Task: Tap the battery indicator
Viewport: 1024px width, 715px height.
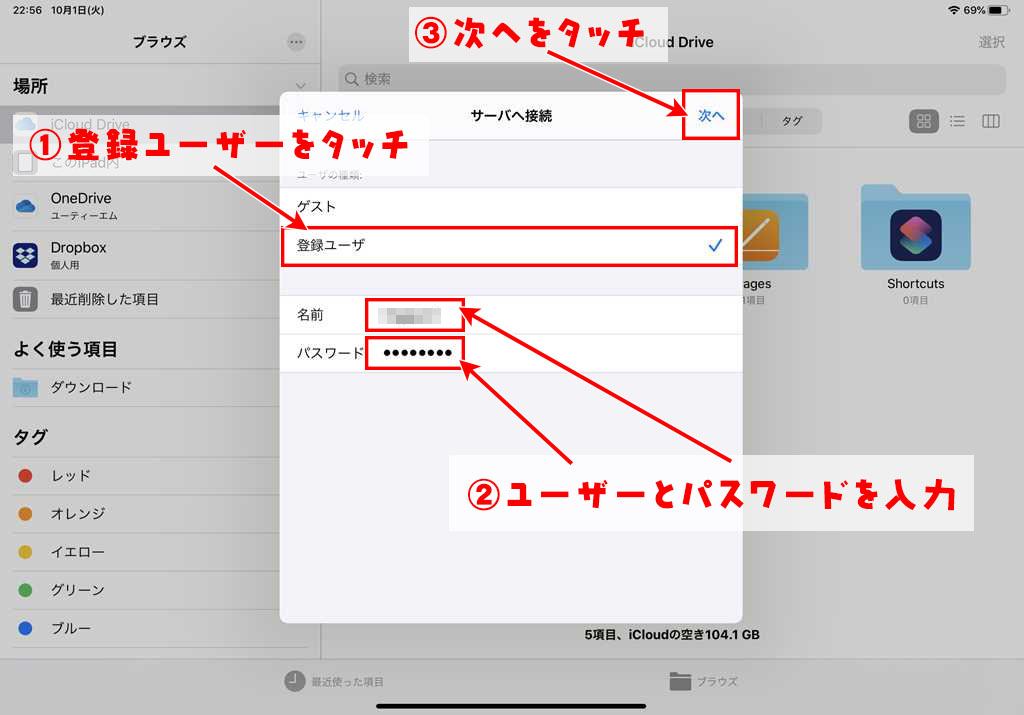Action: tap(999, 10)
